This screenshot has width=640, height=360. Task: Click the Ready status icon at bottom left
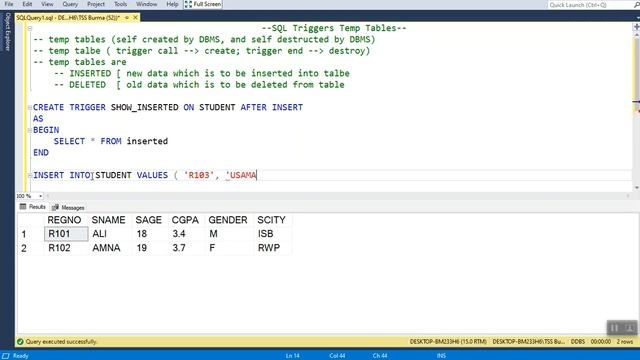tap(6, 356)
